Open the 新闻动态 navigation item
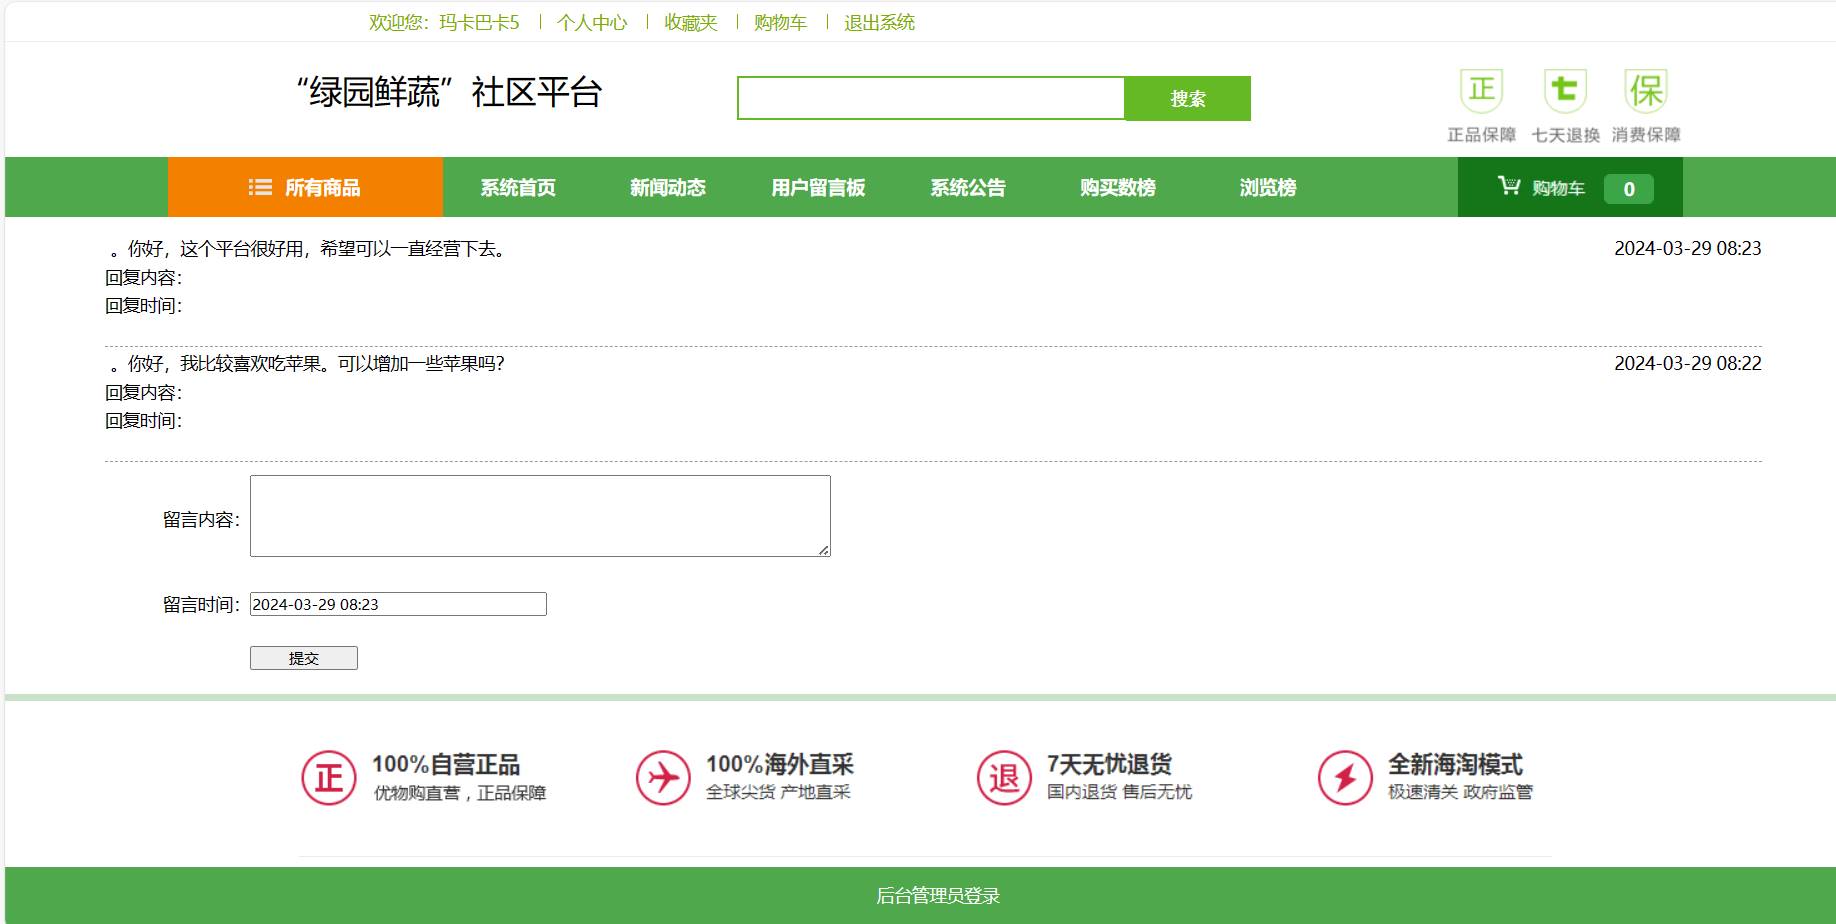Viewport: 1836px width, 924px height. pyautogui.click(x=668, y=187)
